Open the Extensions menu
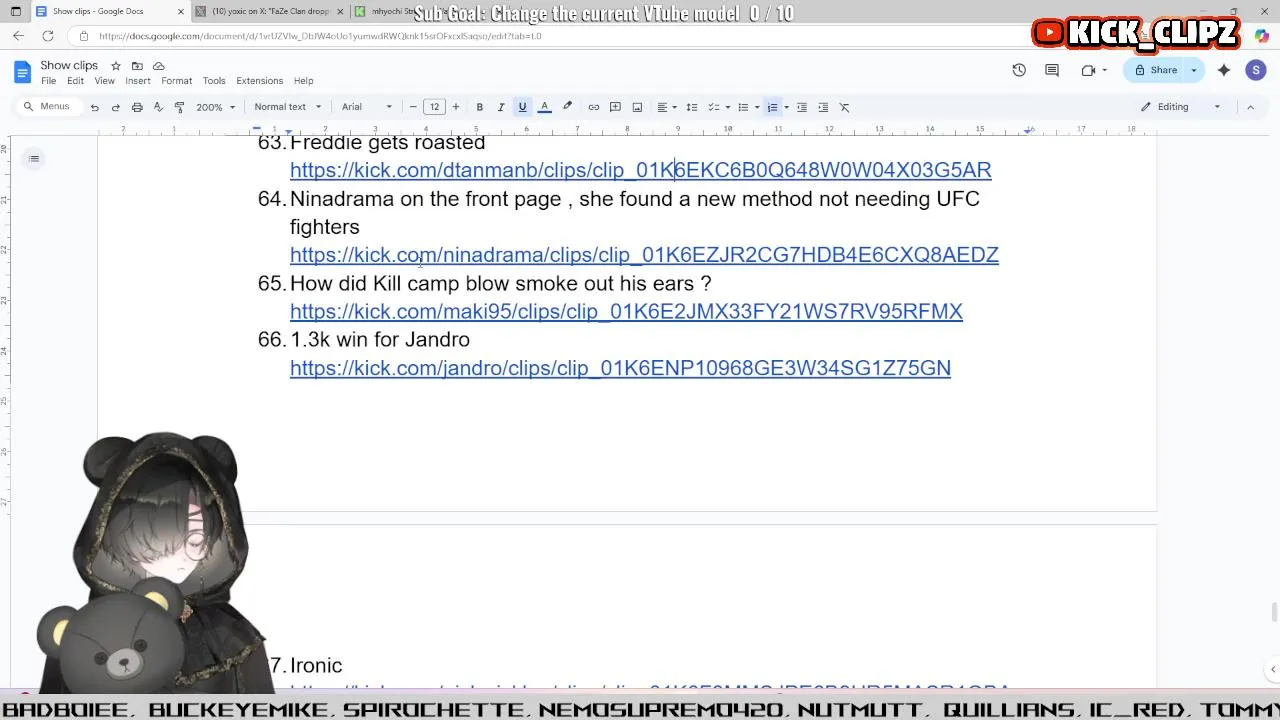This screenshot has width=1280, height=720. (x=260, y=81)
